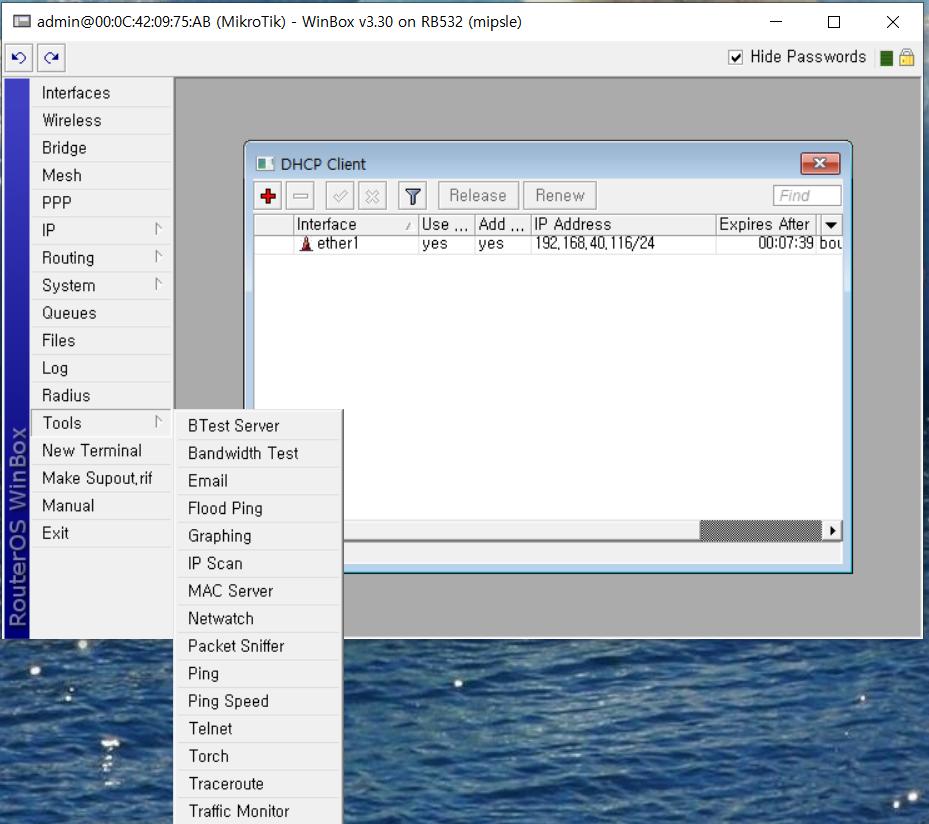Open Bandwidth Test tool
929x824 pixels.
pyautogui.click(x=259, y=453)
